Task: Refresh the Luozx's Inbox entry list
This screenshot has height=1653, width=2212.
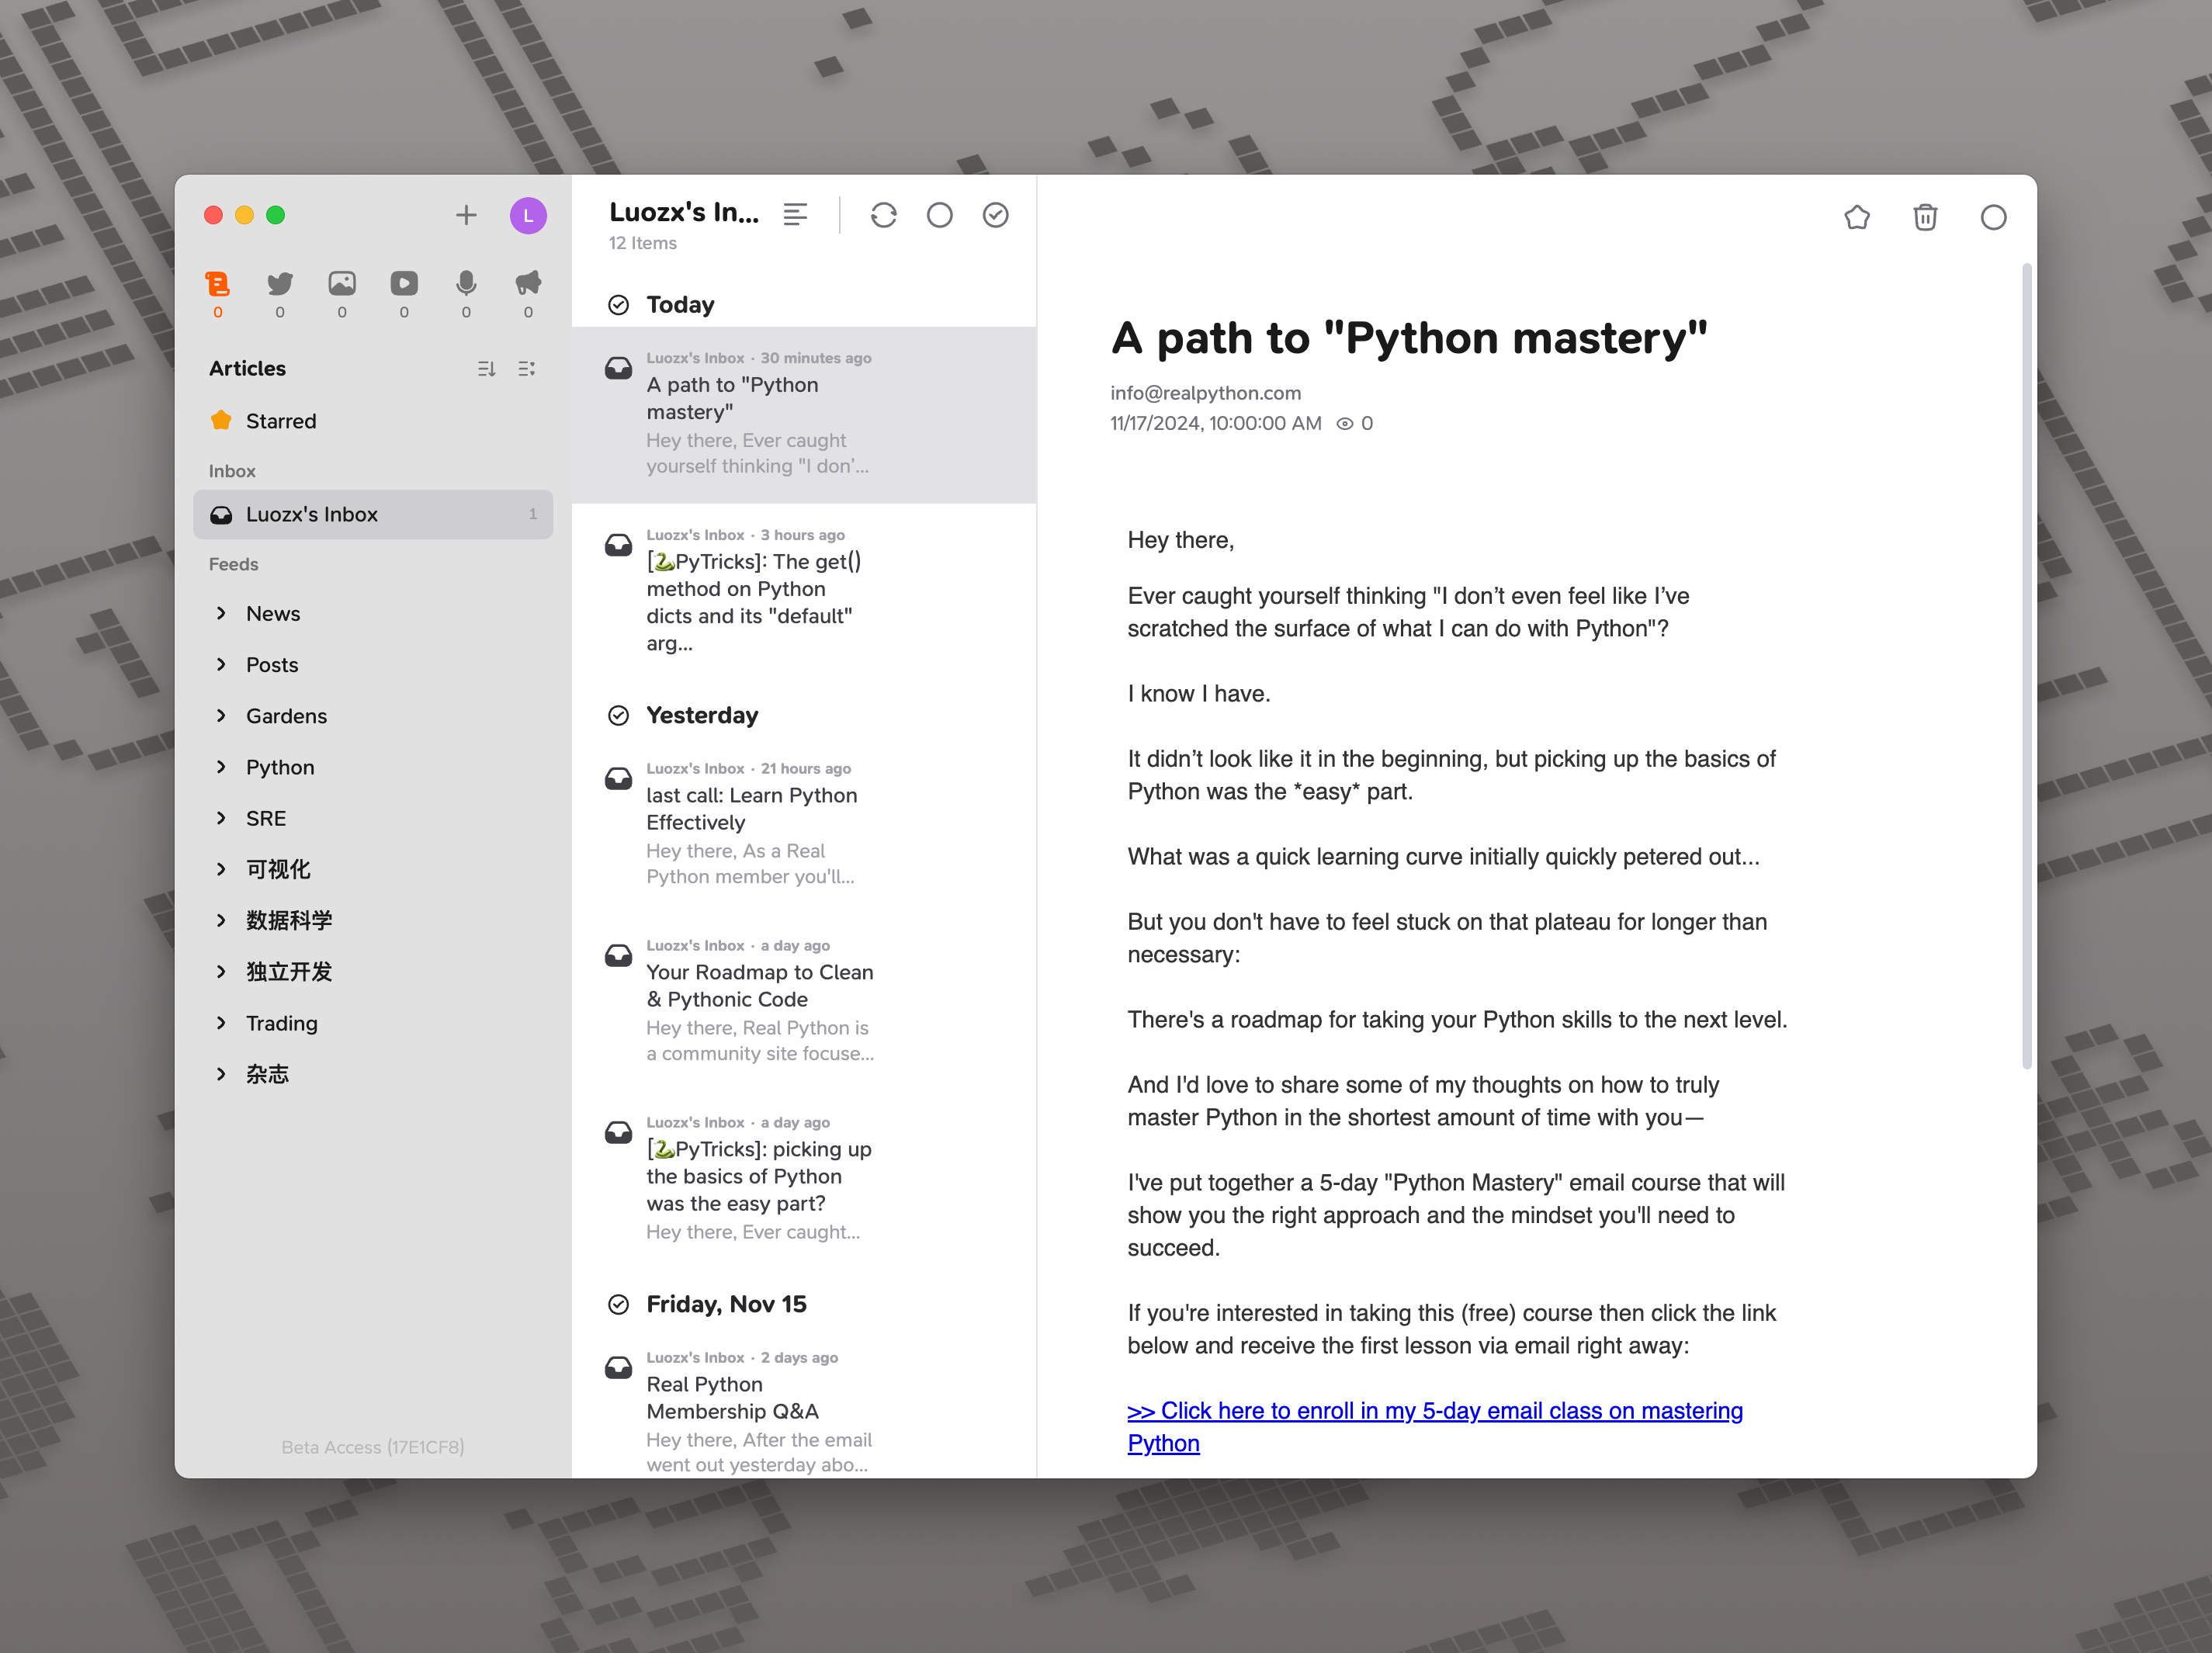Action: 884,215
